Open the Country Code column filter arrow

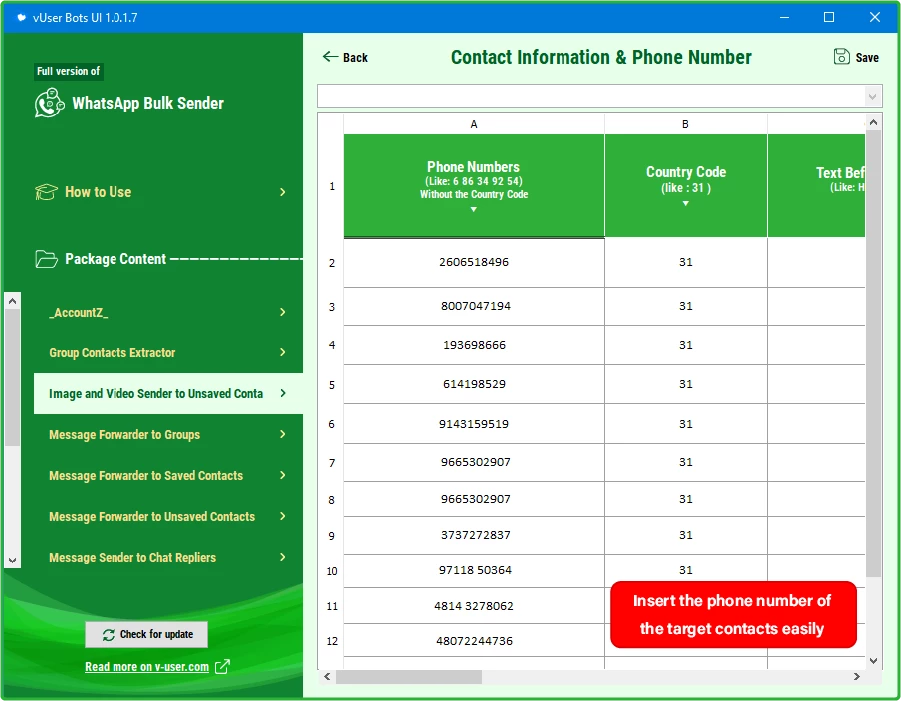click(x=685, y=203)
